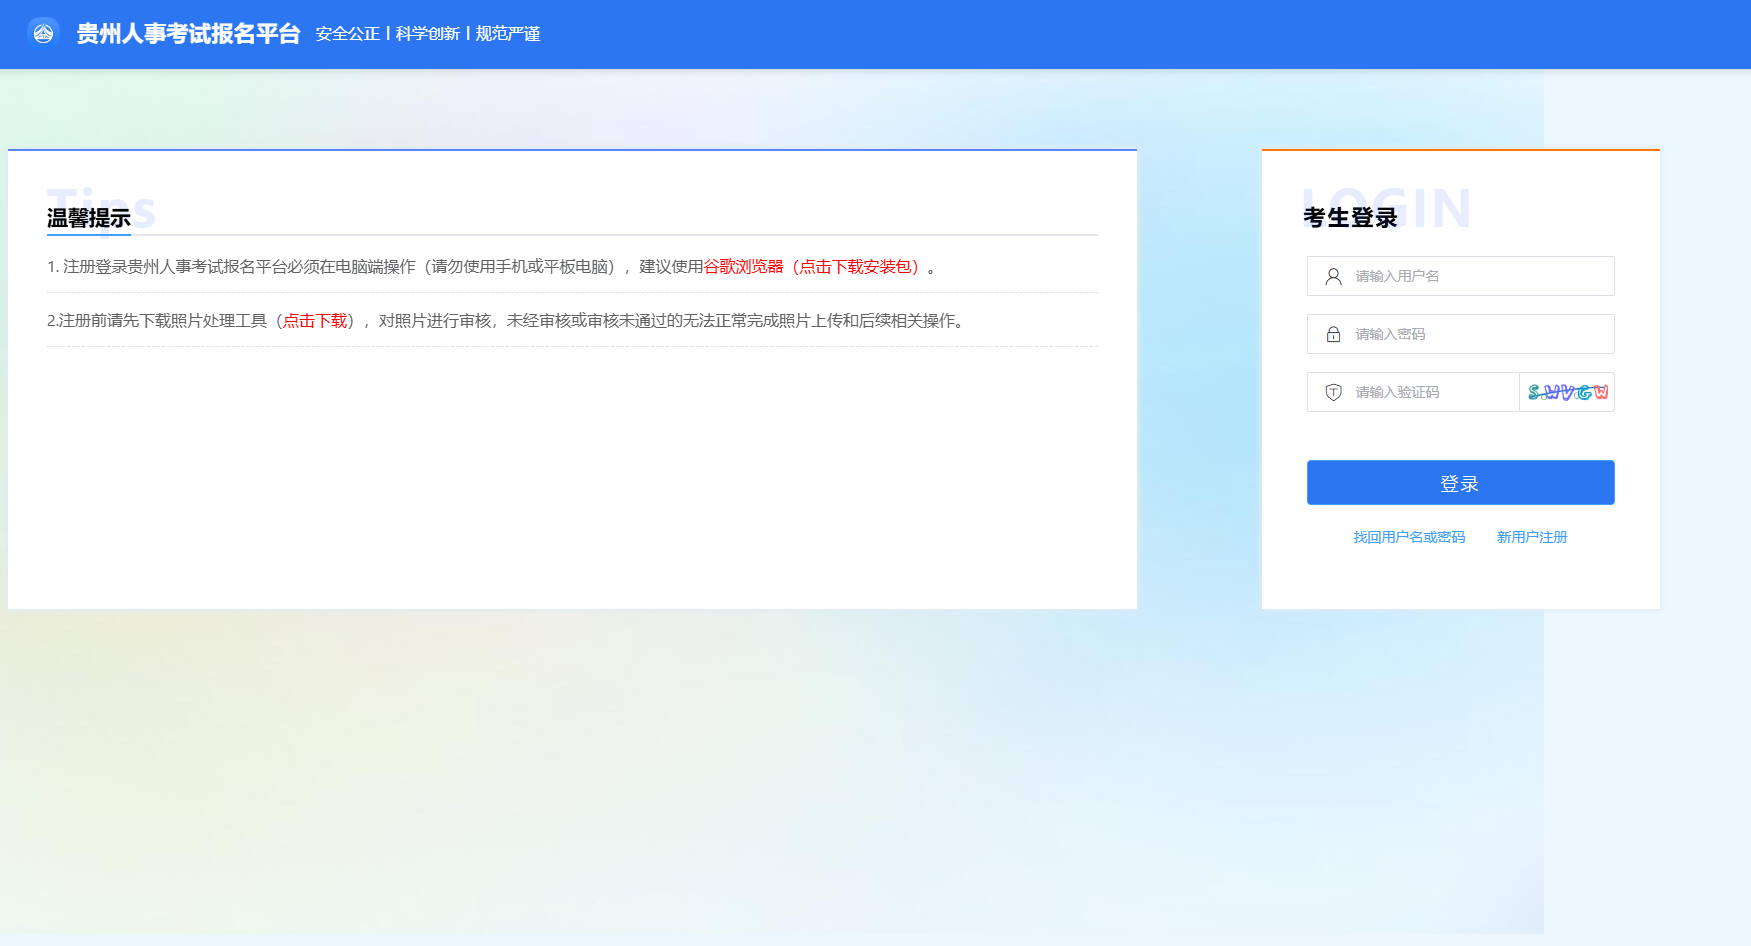Viewport: 1751px width, 946px height.
Task: Focus the 请输入验证码 captcha input
Action: (1430, 393)
